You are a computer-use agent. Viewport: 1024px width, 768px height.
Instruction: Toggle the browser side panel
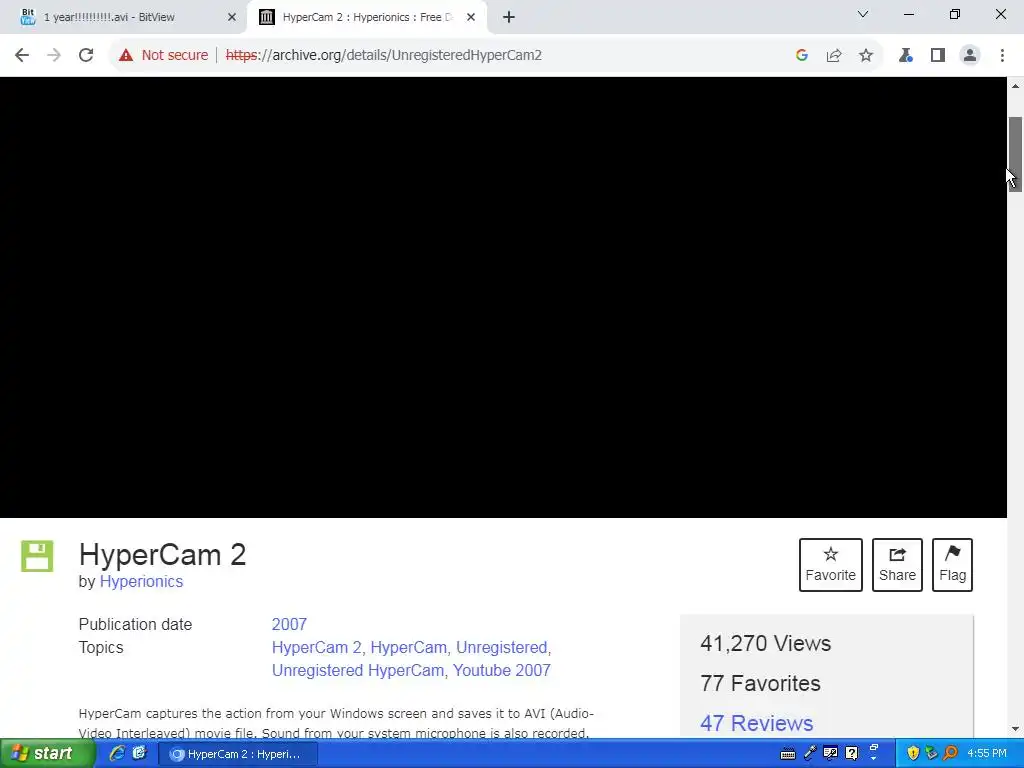tap(938, 56)
